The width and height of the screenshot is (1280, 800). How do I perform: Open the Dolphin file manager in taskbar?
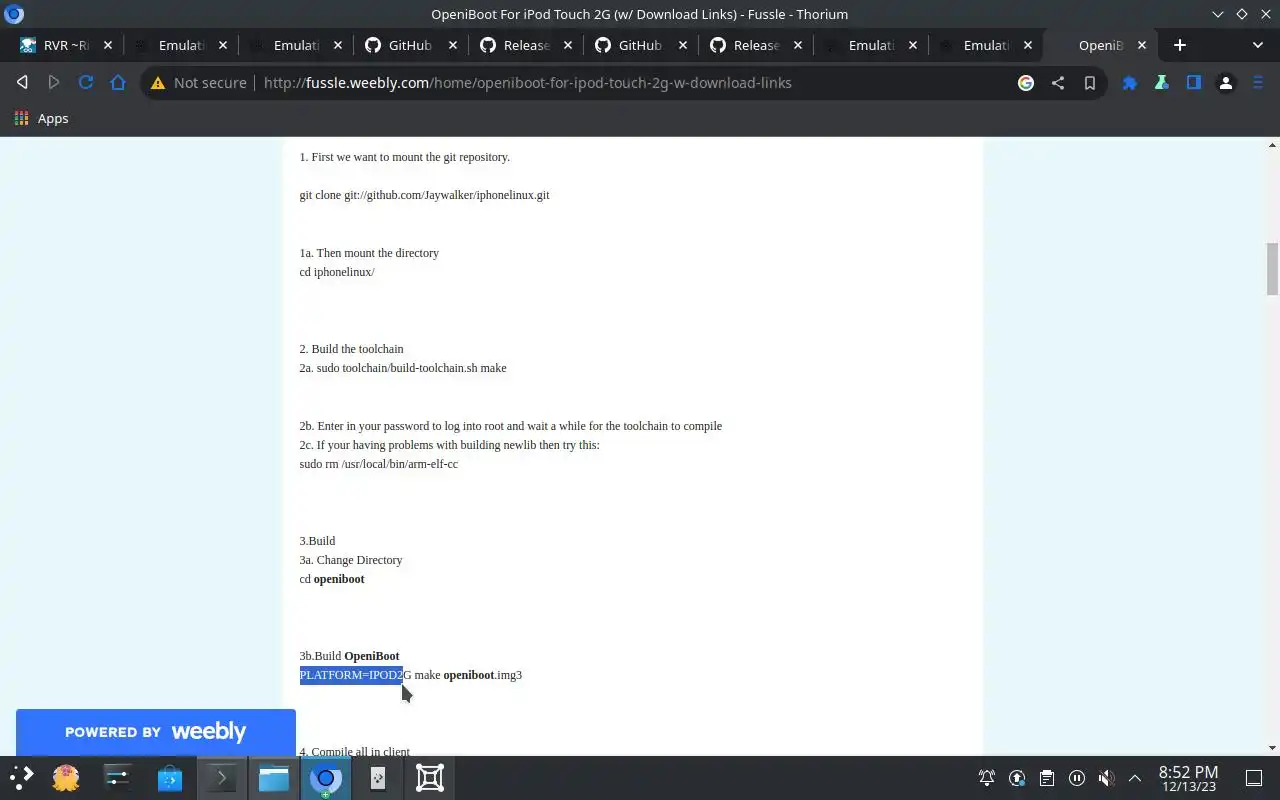tap(274, 778)
